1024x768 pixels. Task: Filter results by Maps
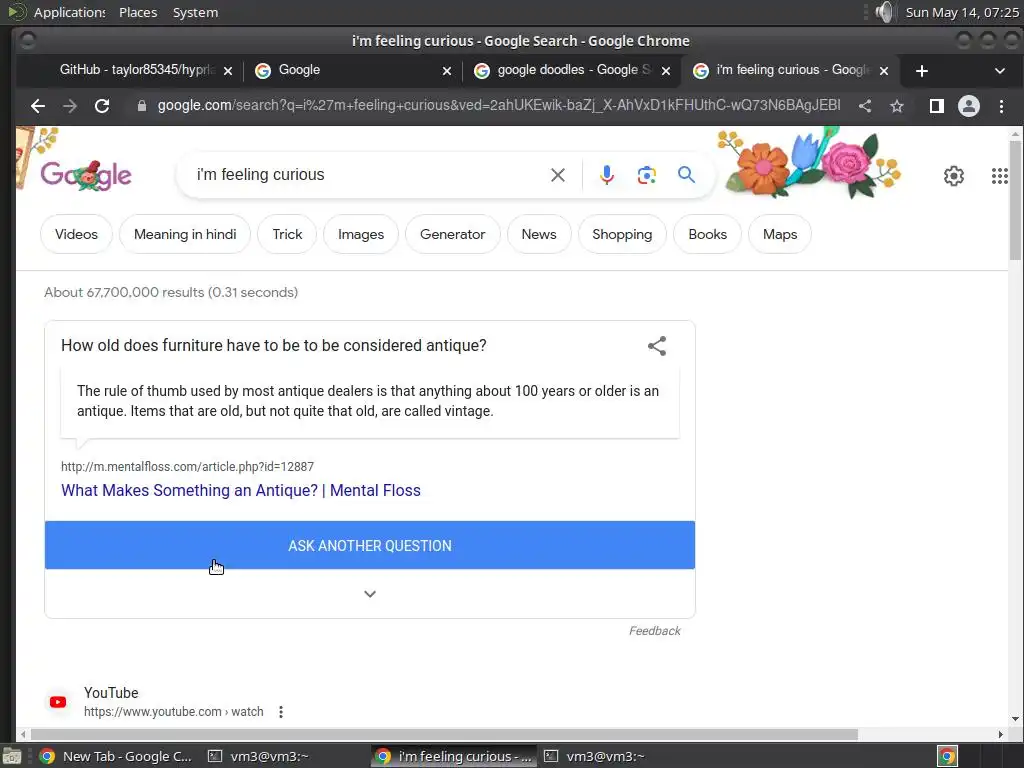tap(780, 234)
